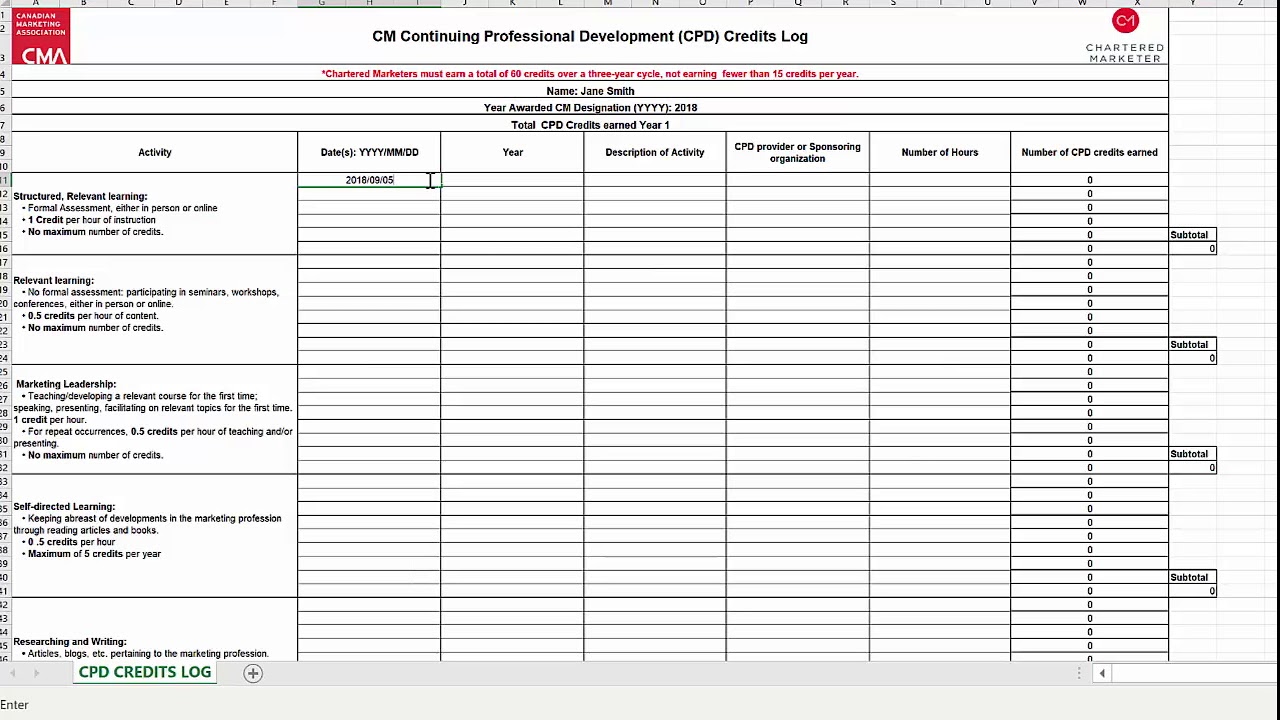Add a new sheet with plus icon

coord(253,673)
